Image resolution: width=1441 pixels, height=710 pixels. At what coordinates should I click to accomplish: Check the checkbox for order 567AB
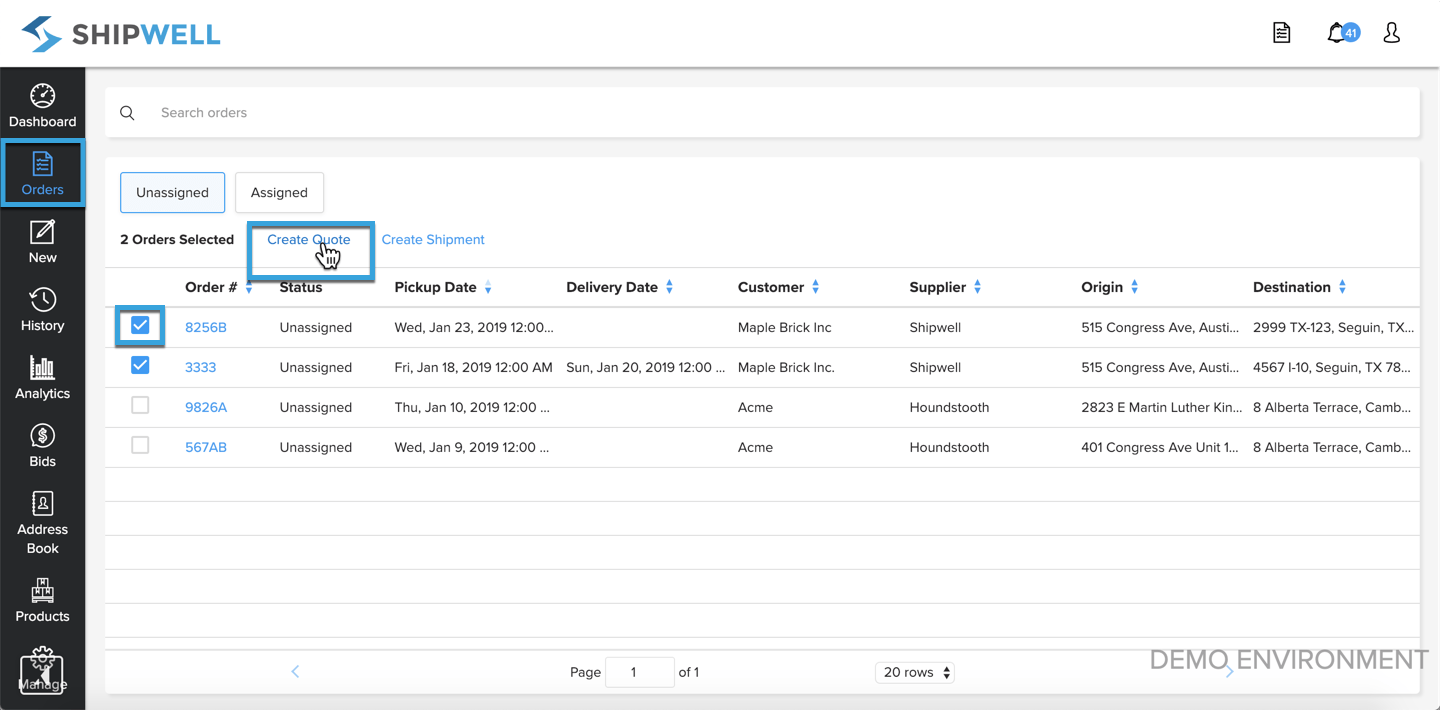pyautogui.click(x=140, y=445)
